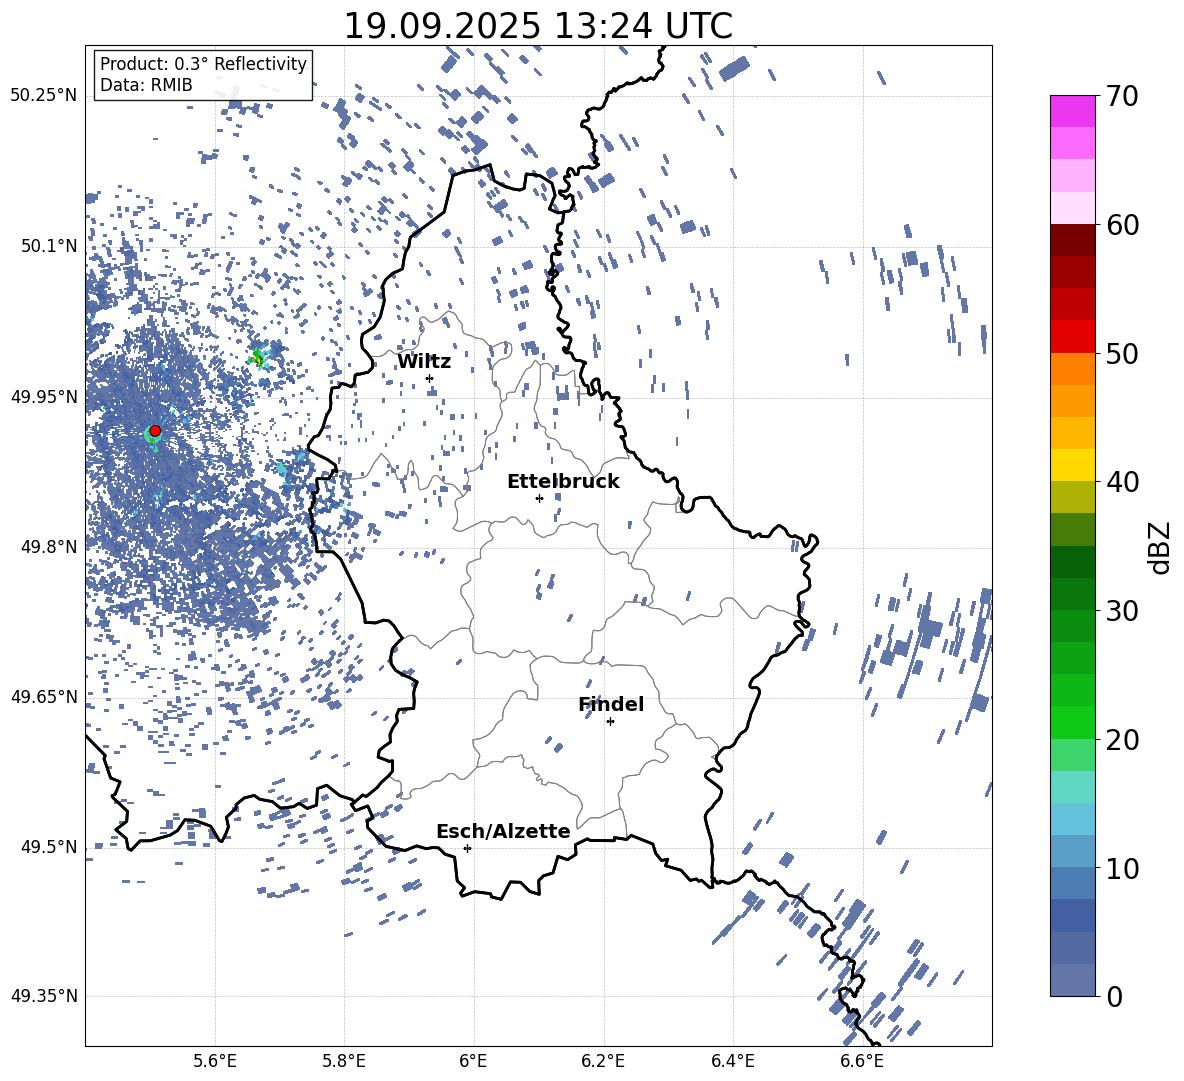This screenshot has width=1184, height=1081.
Task: Click the 49.95°N latitude label
Action: 44,396
